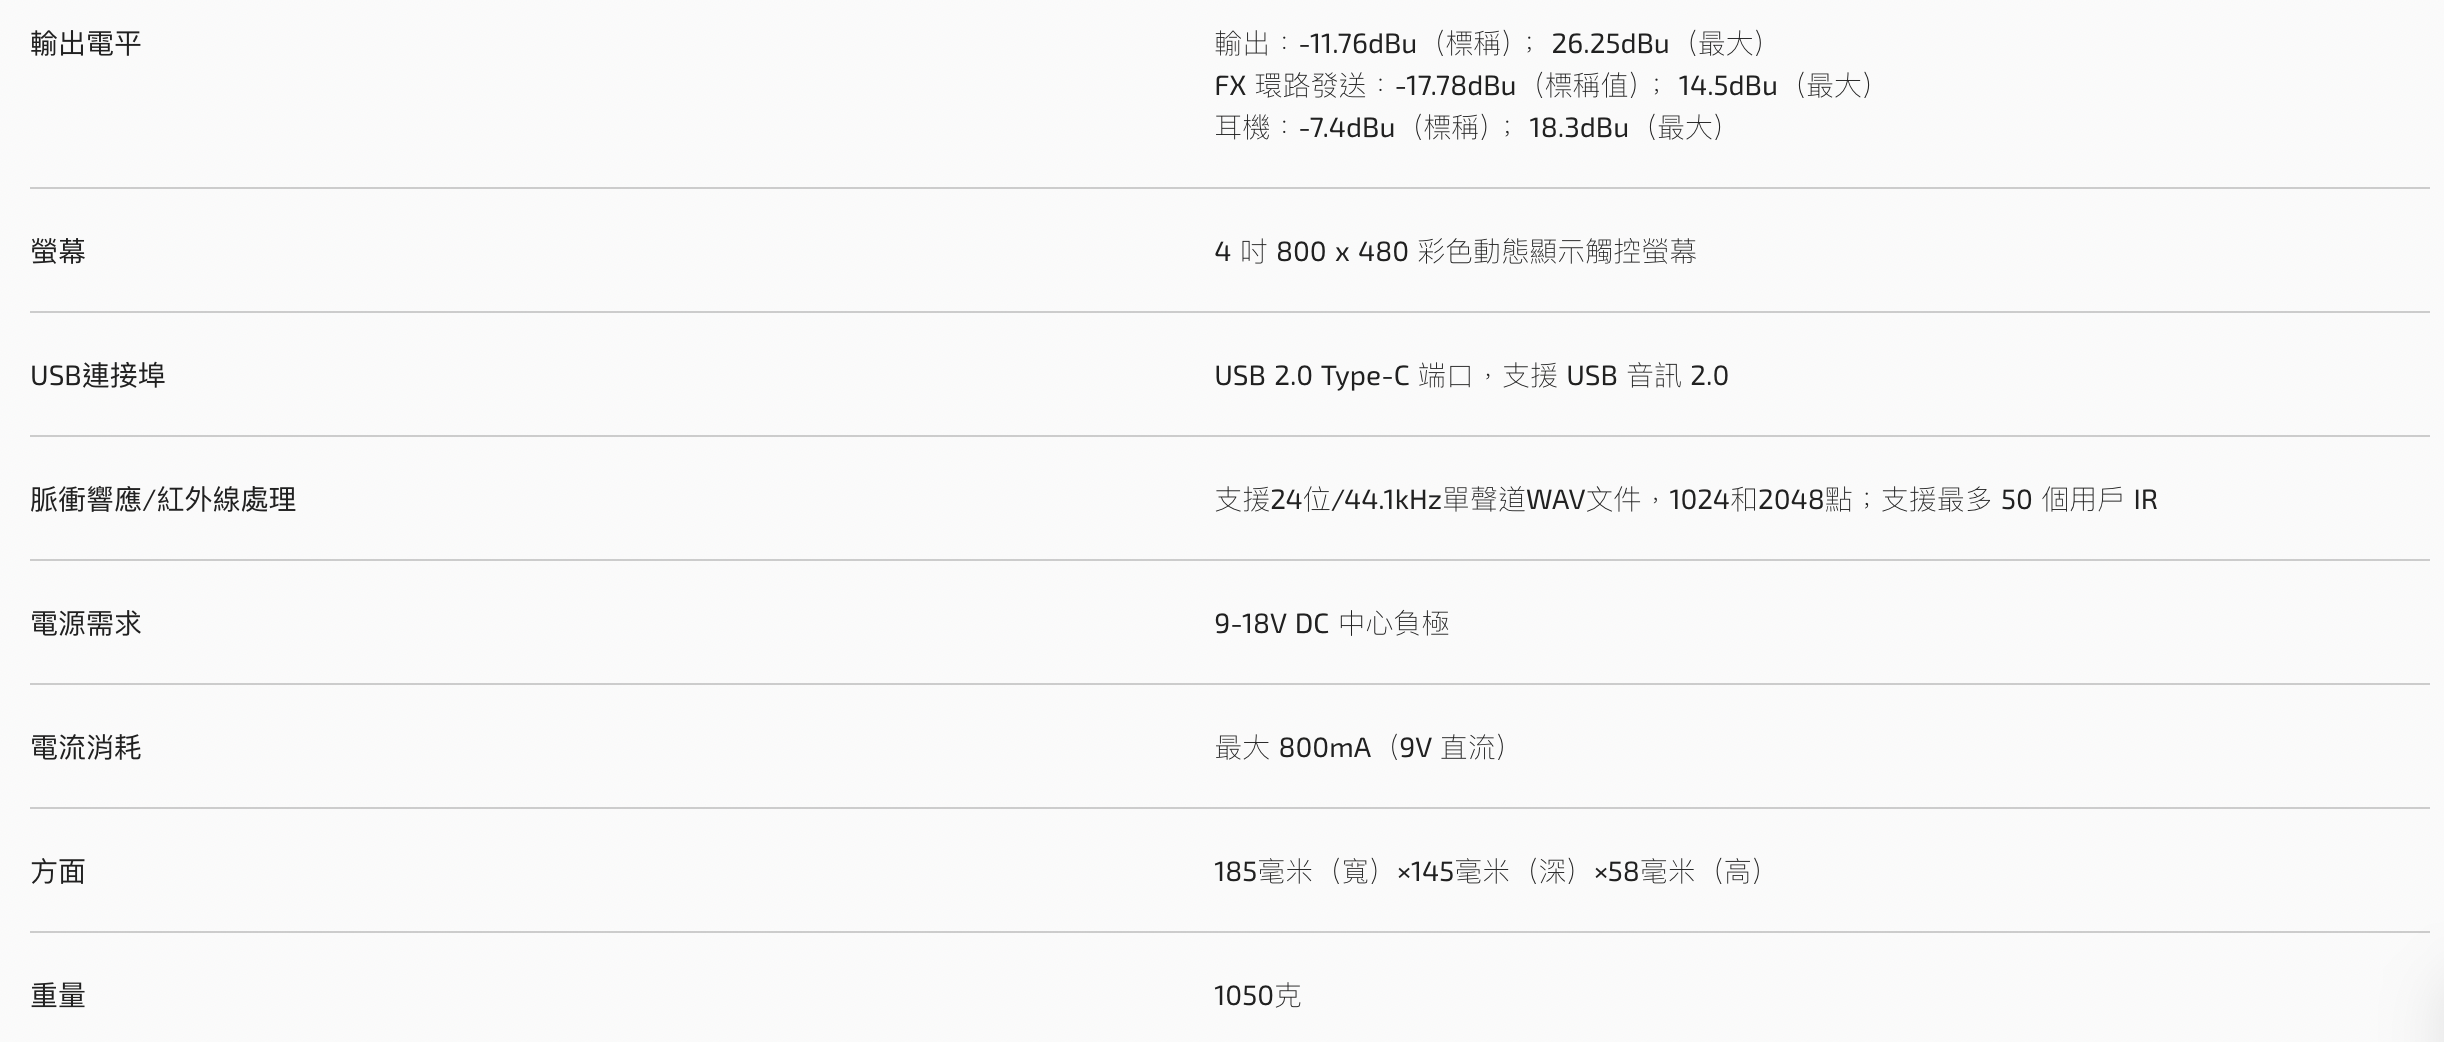
Task: Click the 185毫米×145毫米×58毫米 dimensions value
Action: (1490, 871)
